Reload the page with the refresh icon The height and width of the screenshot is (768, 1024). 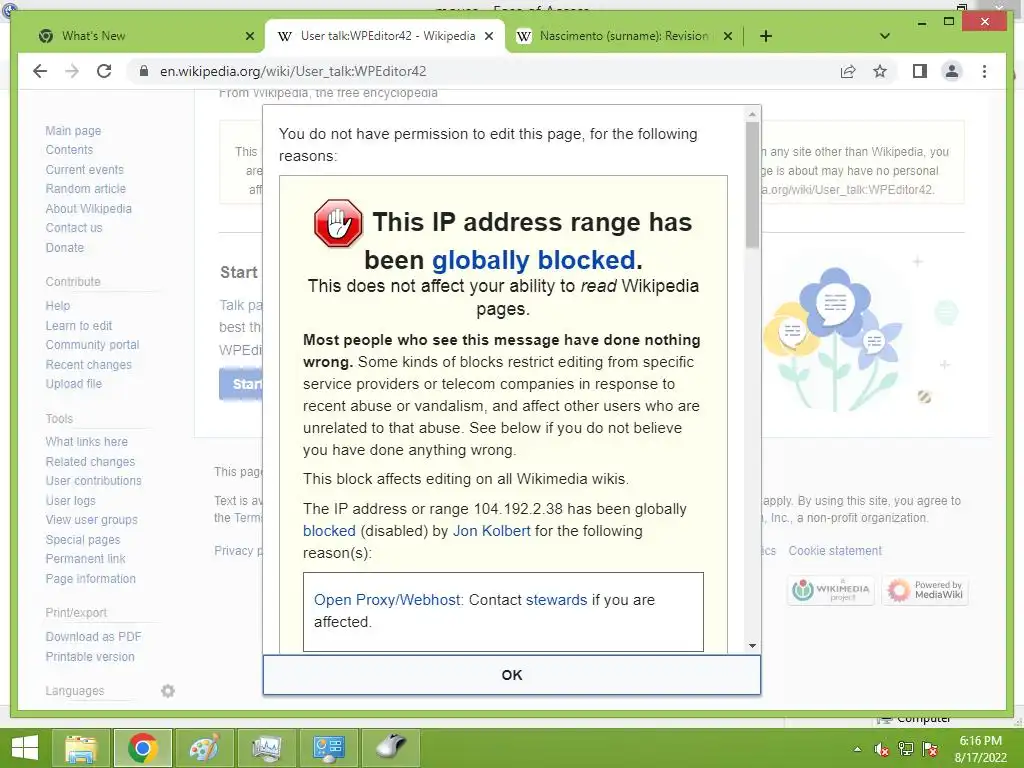coord(104,71)
